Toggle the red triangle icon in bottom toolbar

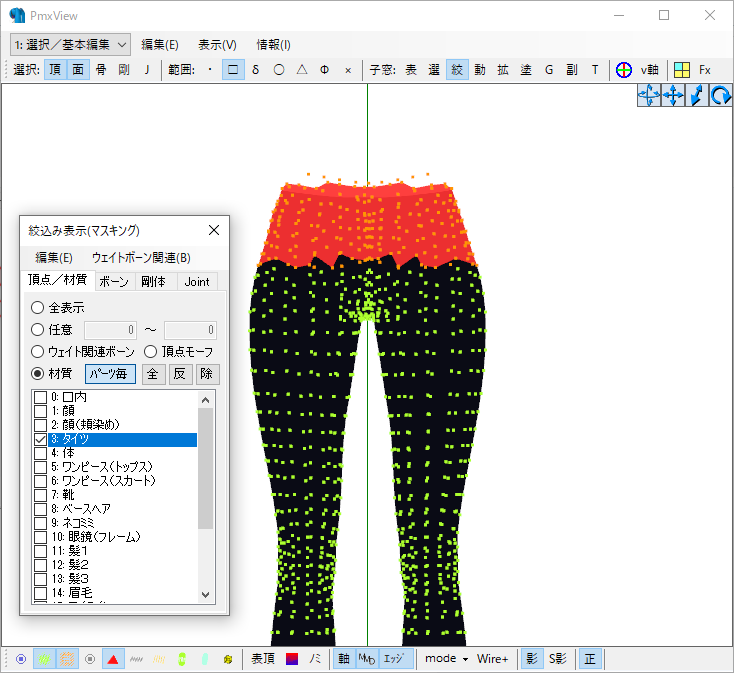pyautogui.click(x=113, y=659)
